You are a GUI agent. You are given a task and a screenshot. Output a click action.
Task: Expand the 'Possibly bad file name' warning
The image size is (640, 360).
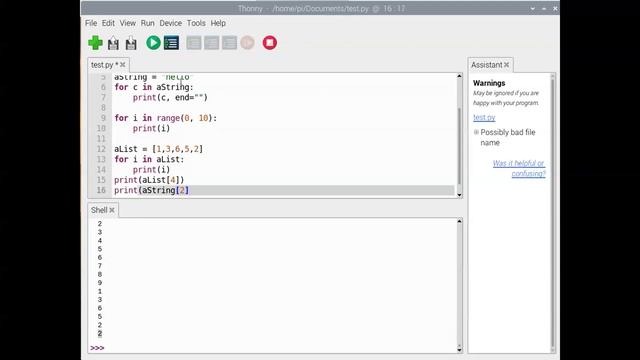(x=476, y=132)
